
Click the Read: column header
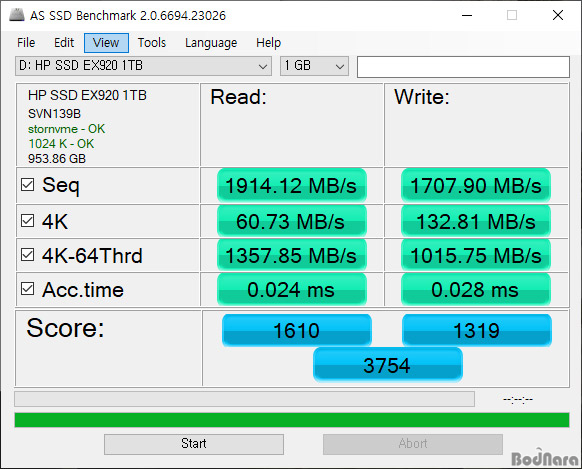tap(238, 97)
